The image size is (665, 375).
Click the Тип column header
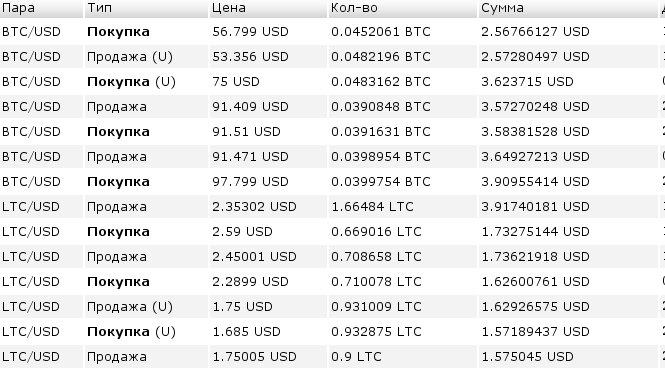pos(146,8)
